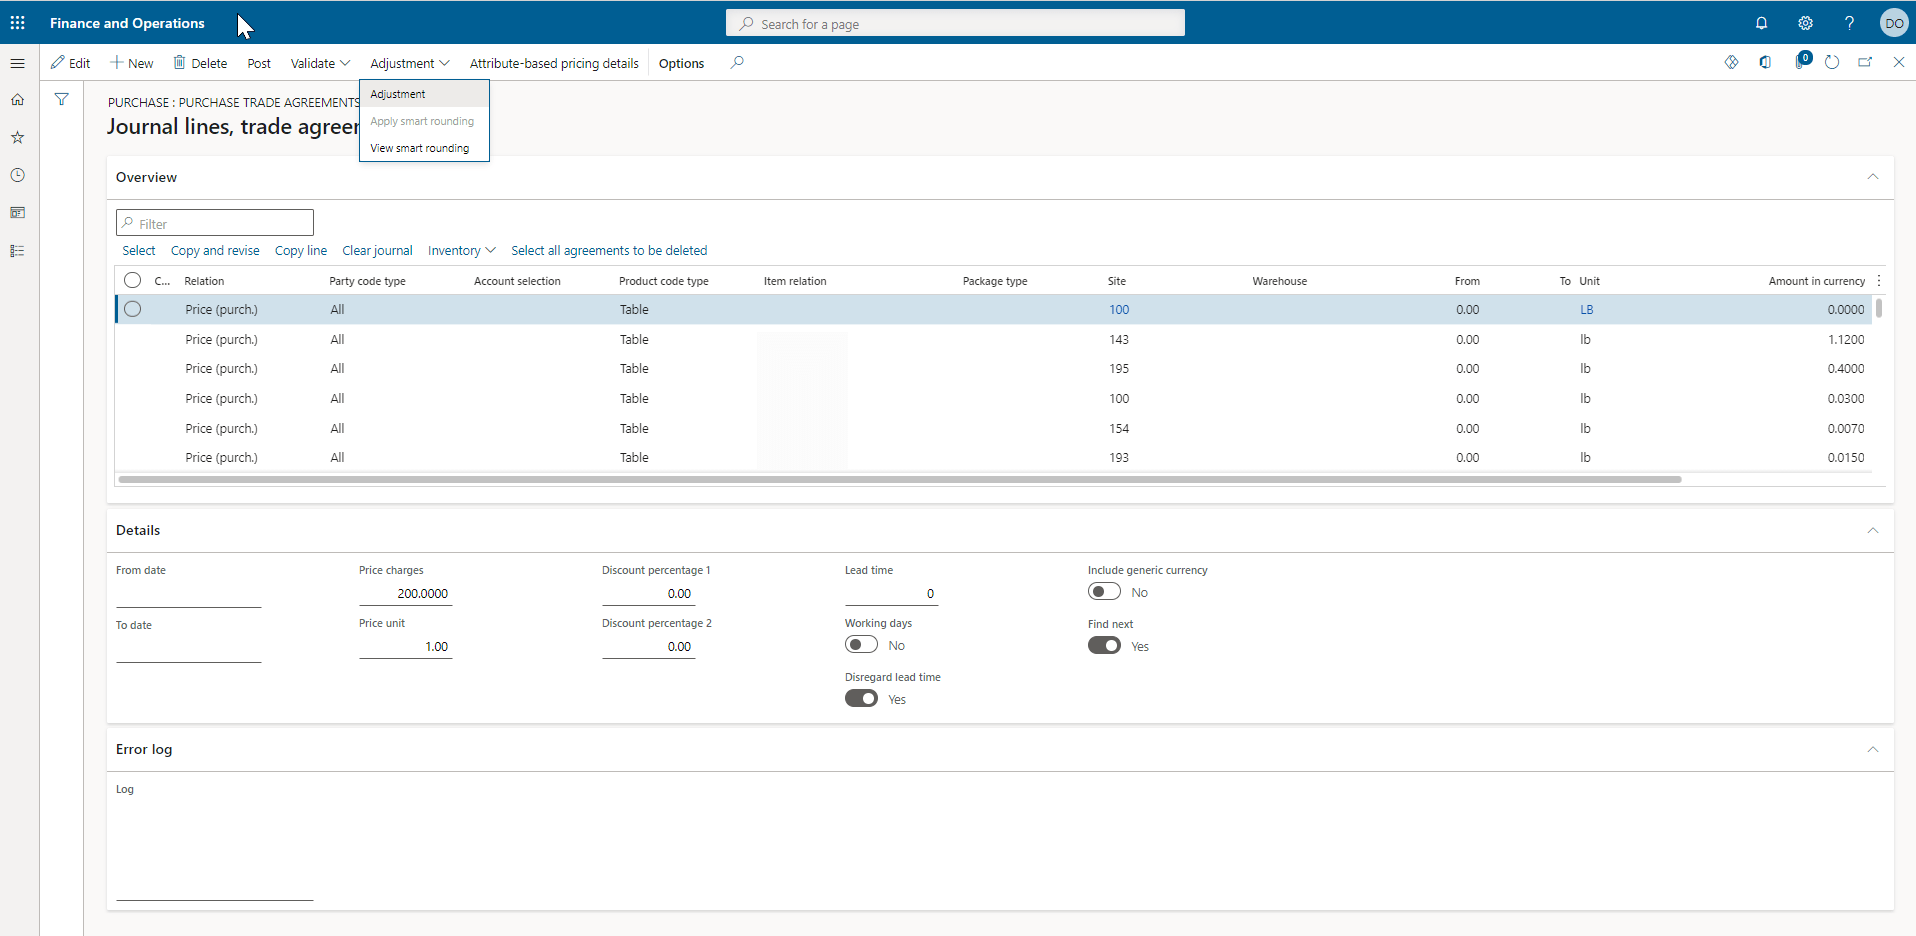
Task: Open the settings gear icon
Action: click(1806, 22)
